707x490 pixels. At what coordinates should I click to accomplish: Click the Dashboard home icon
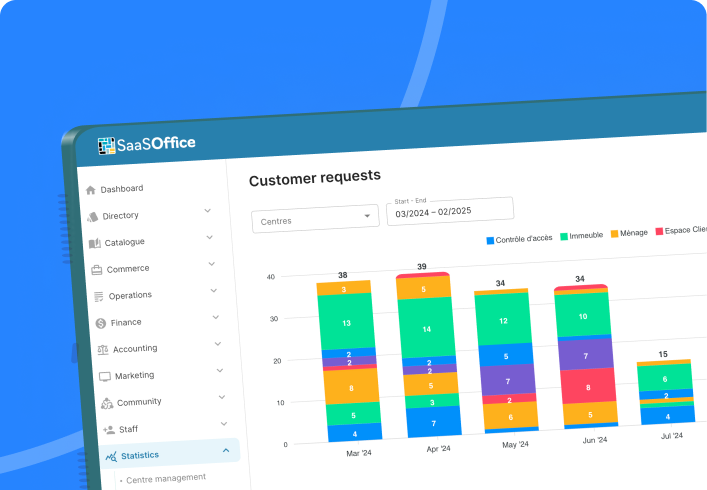[x=91, y=190]
